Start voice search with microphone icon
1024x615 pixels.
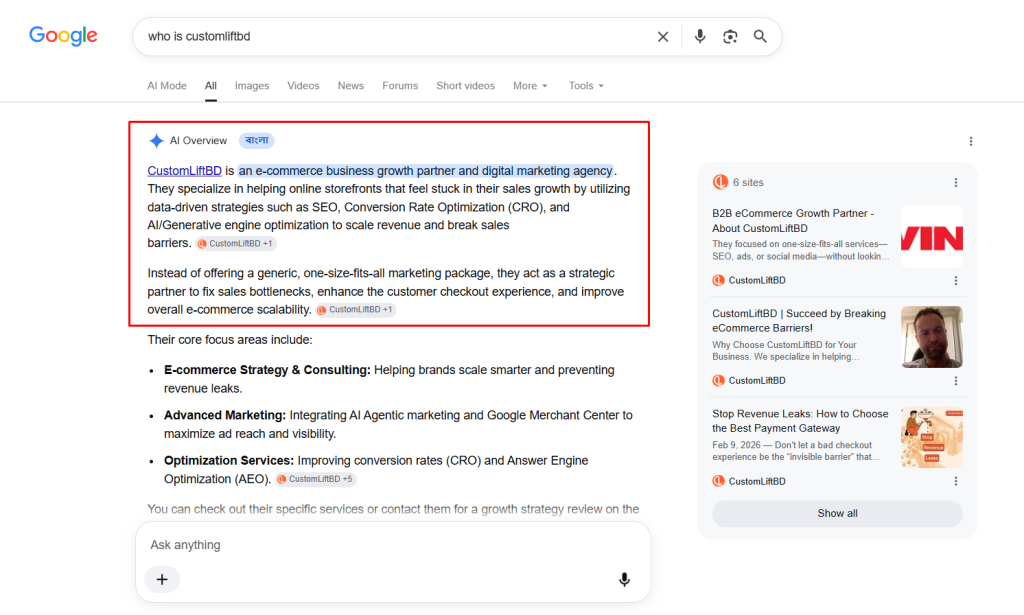click(699, 37)
